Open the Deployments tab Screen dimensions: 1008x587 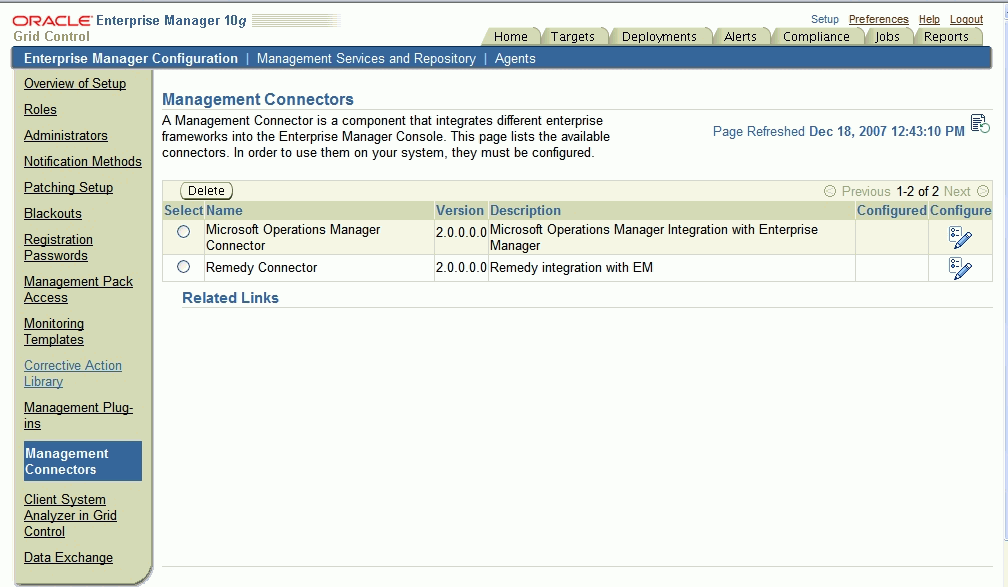click(659, 37)
